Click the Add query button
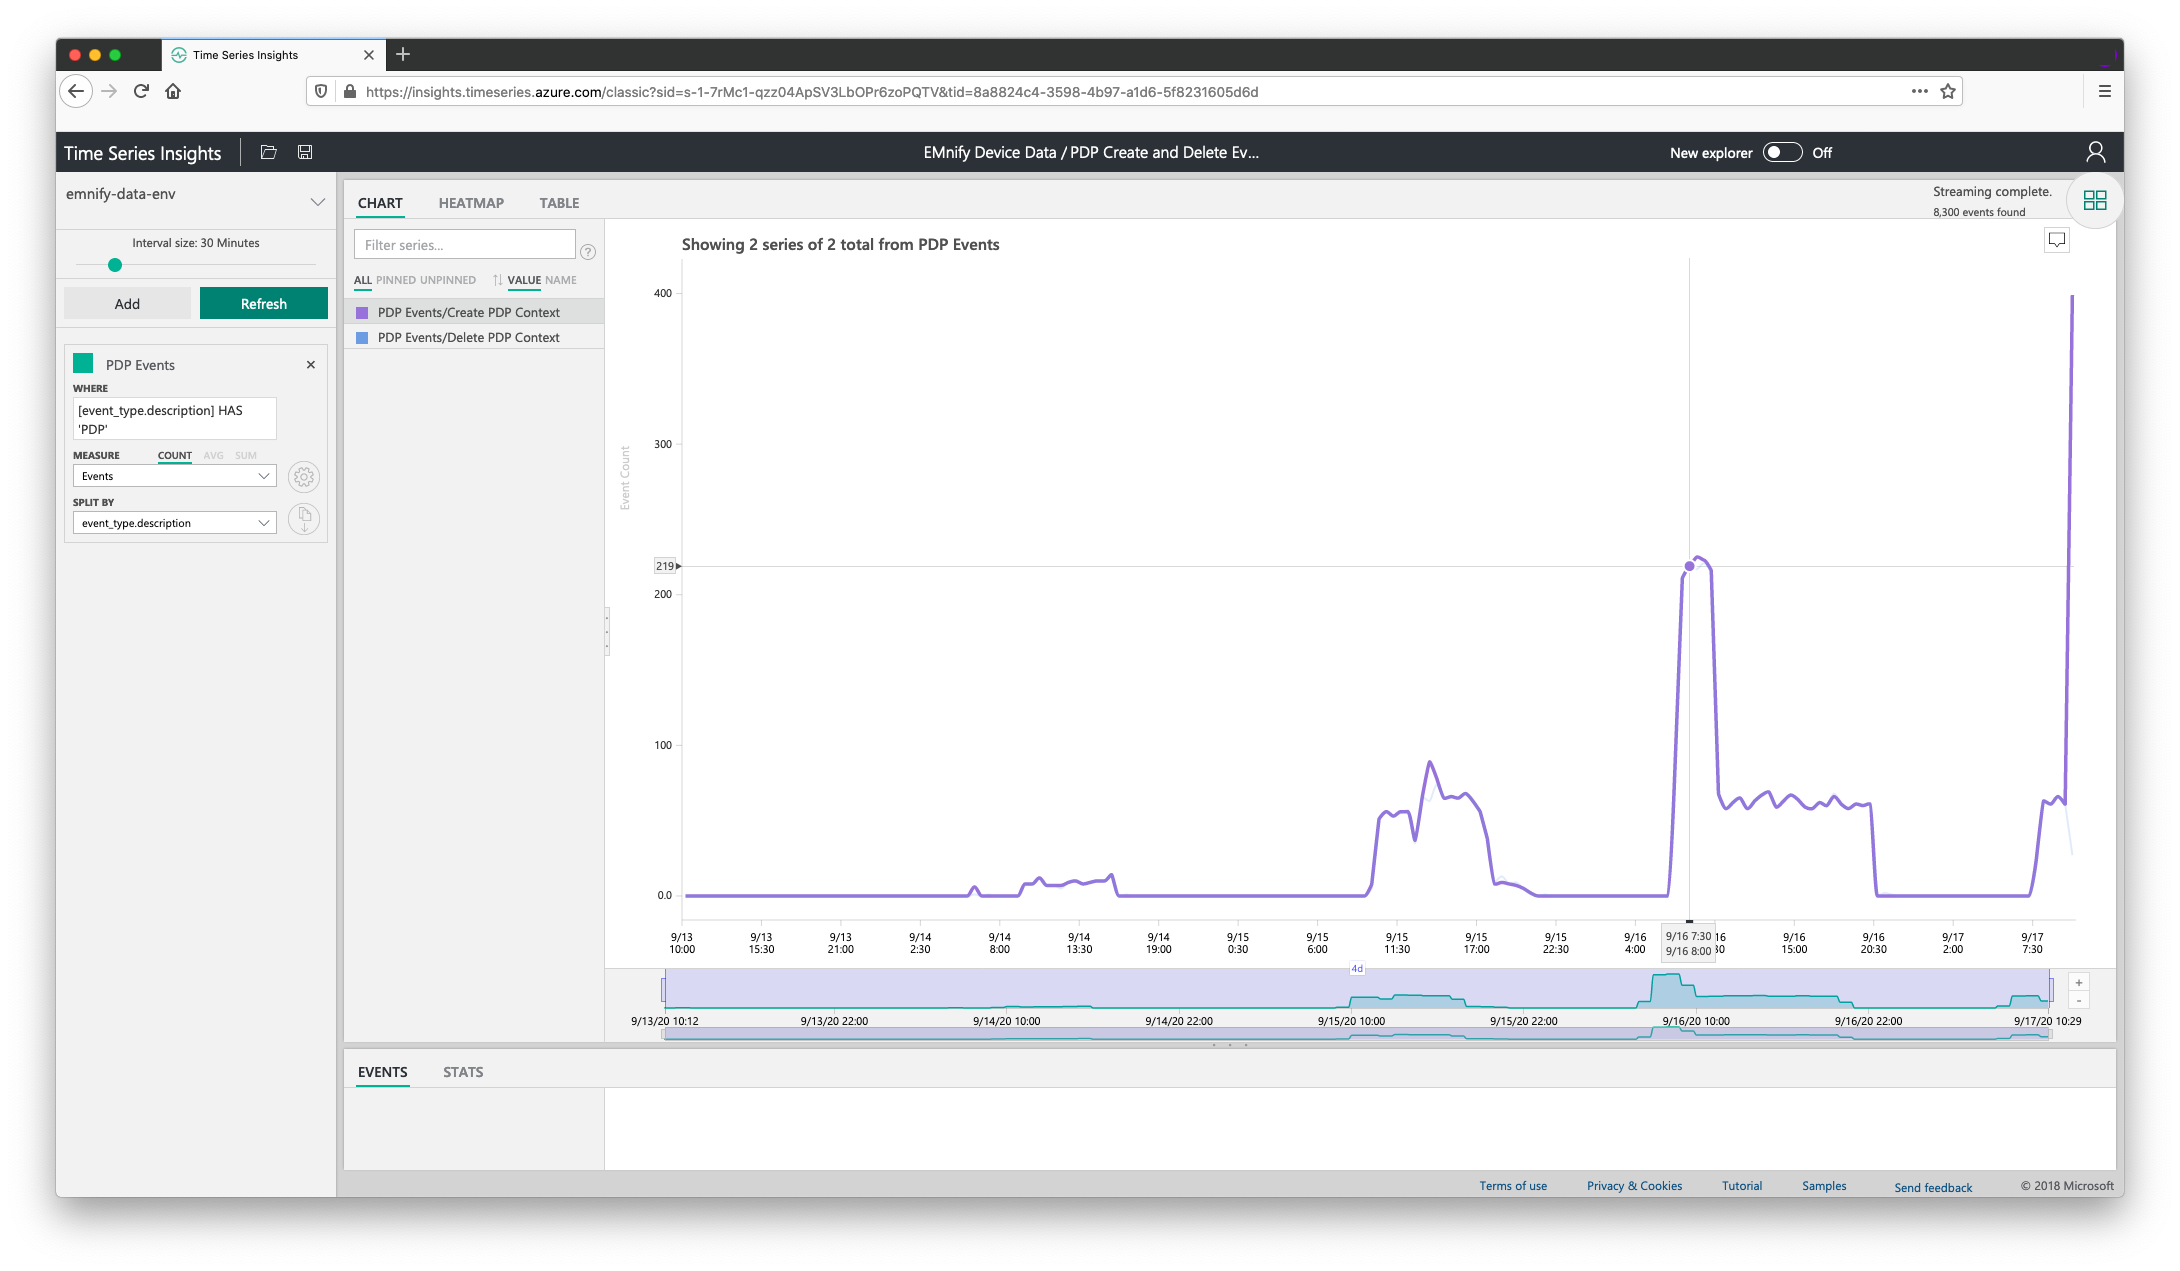The height and width of the screenshot is (1271, 2180). 127,304
